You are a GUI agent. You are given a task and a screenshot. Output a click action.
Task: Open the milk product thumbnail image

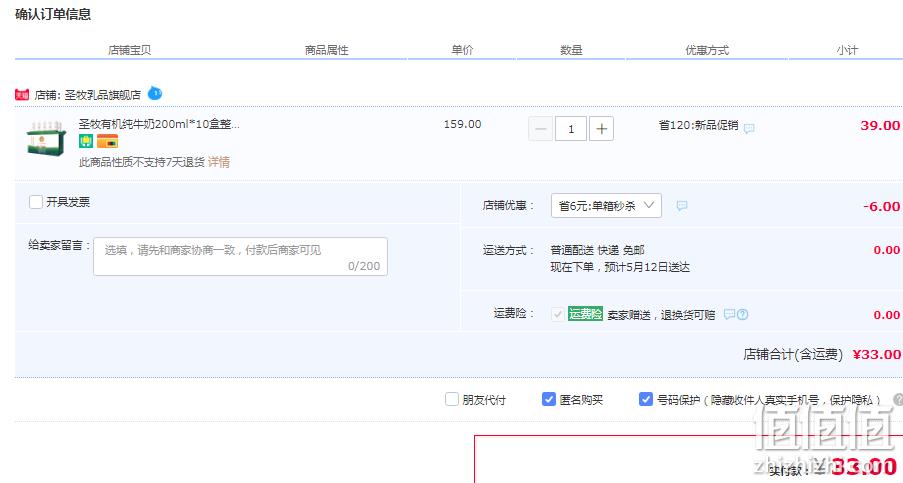(x=46, y=138)
